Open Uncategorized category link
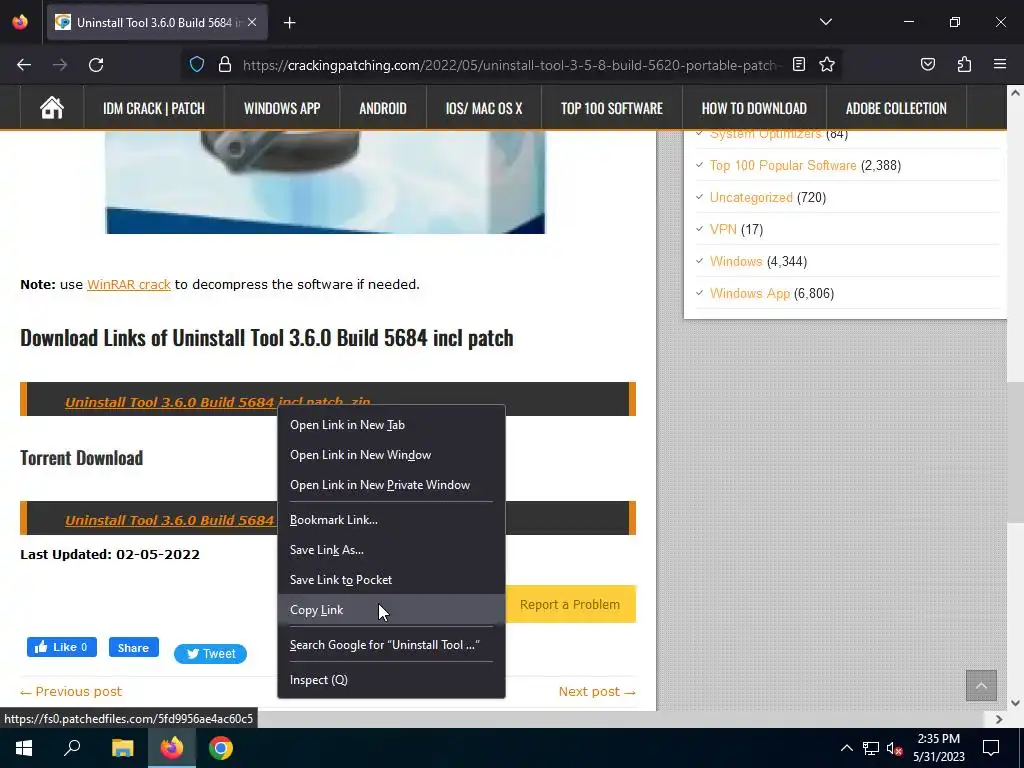This screenshot has width=1024, height=768. click(751, 197)
